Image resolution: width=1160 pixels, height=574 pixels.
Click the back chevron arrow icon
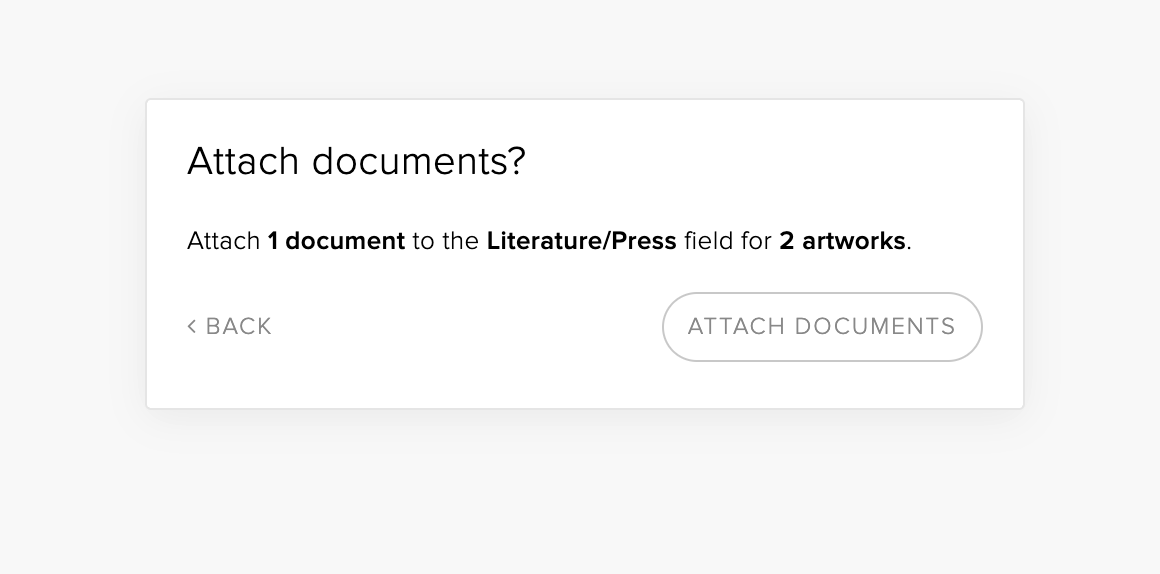point(192,326)
